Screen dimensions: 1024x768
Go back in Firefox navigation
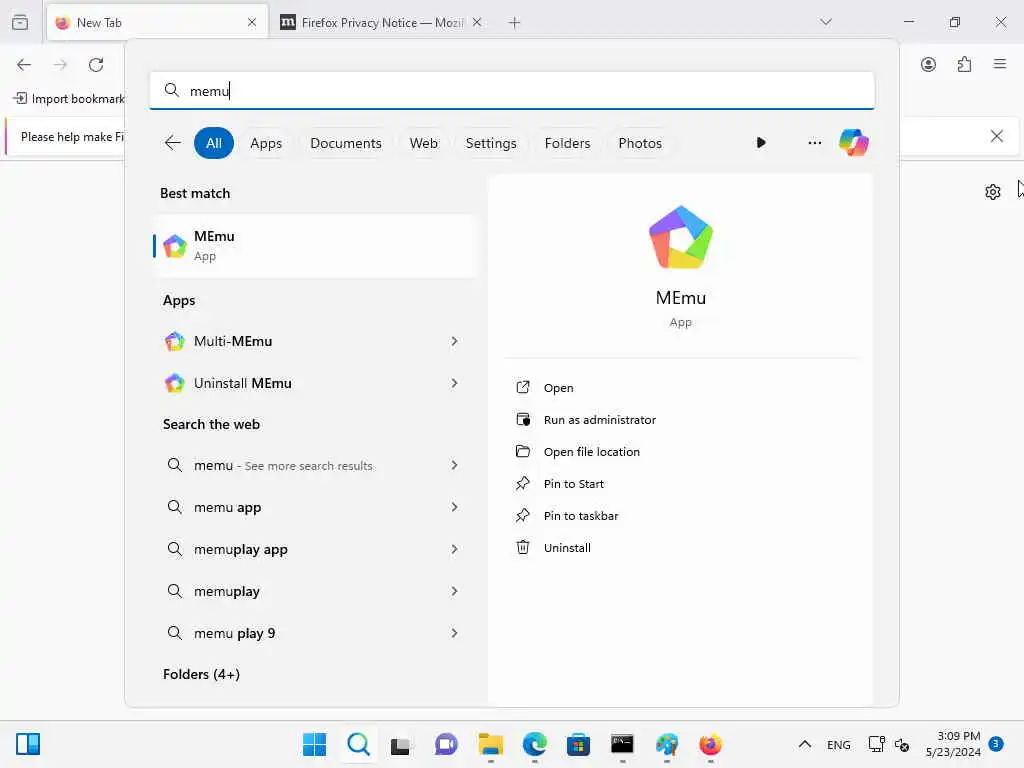(x=24, y=65)
